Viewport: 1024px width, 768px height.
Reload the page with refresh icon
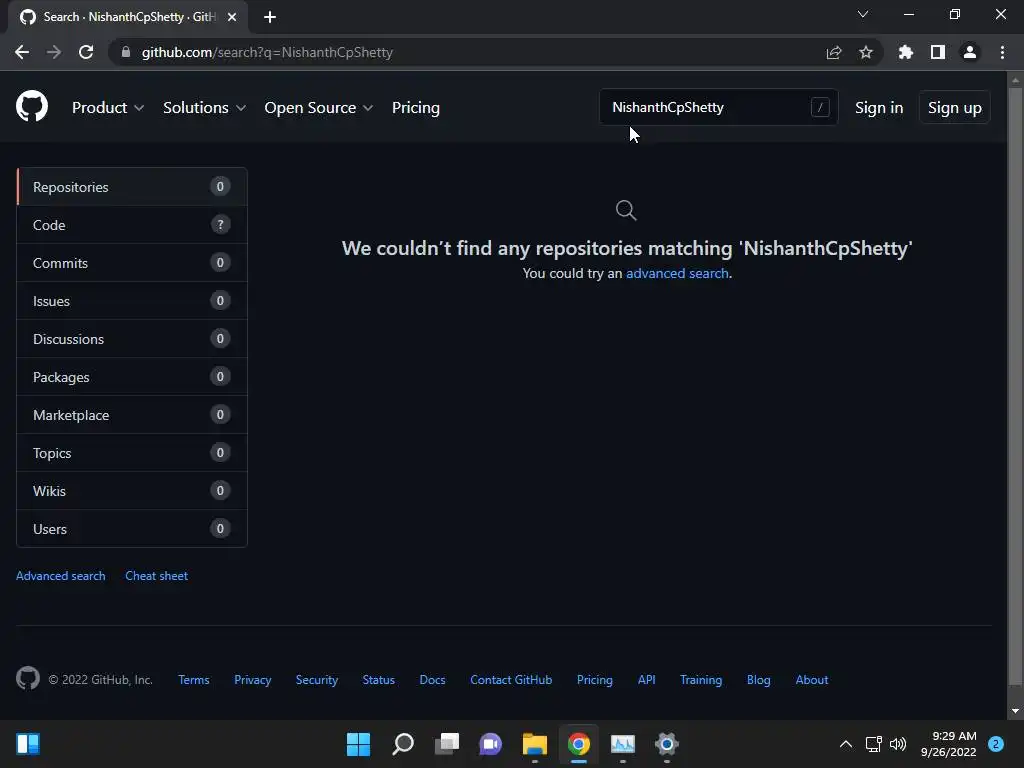pyautogui.click(x=86, y=52)
